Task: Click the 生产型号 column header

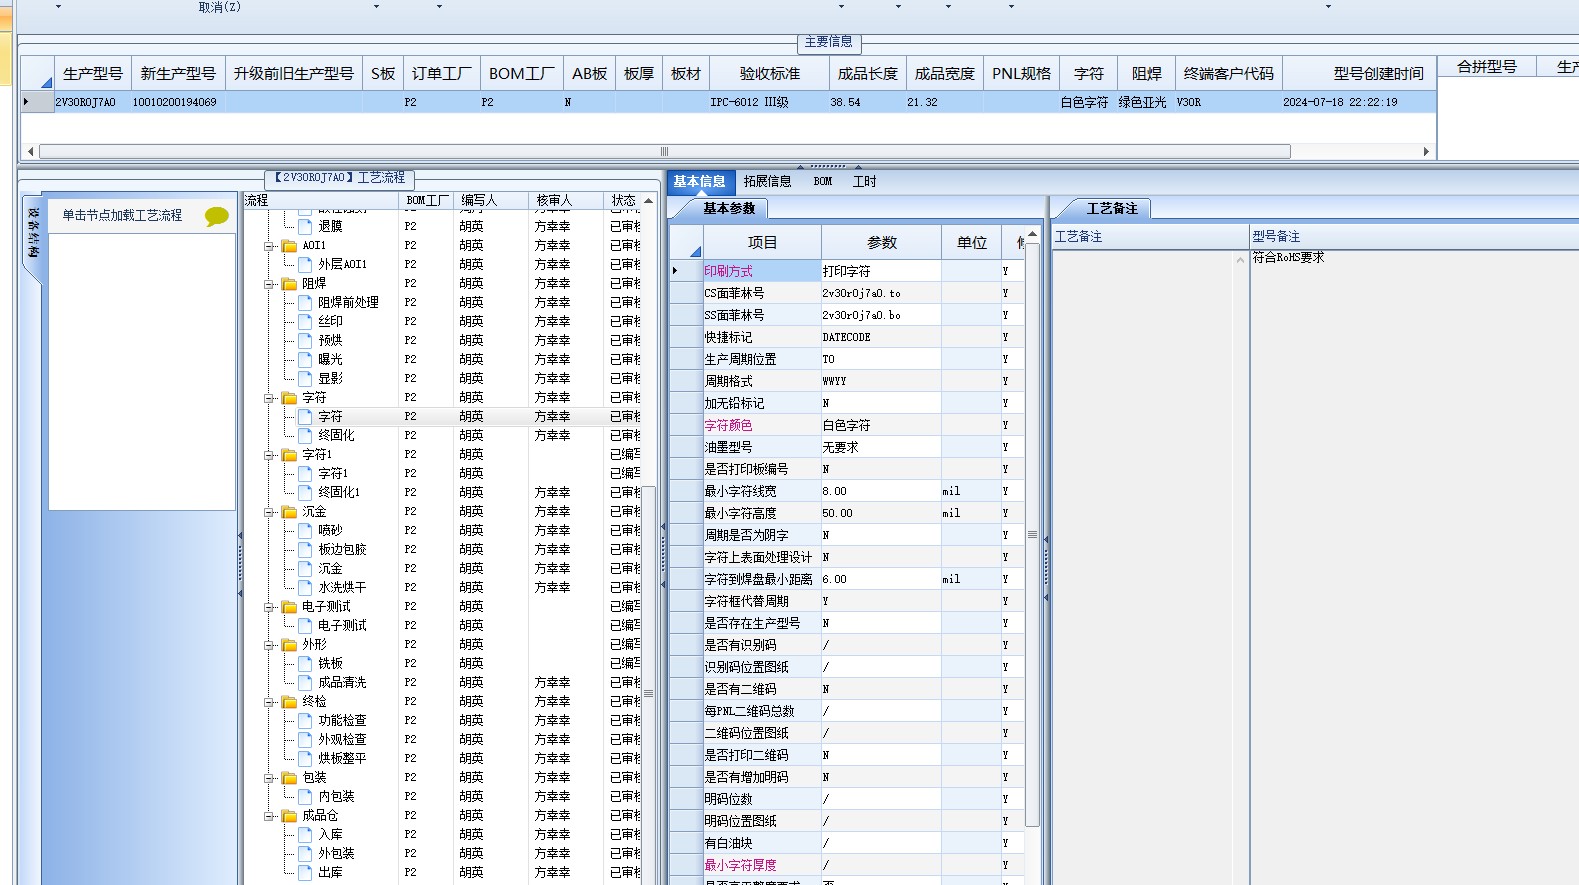Action: click(92, 74)
